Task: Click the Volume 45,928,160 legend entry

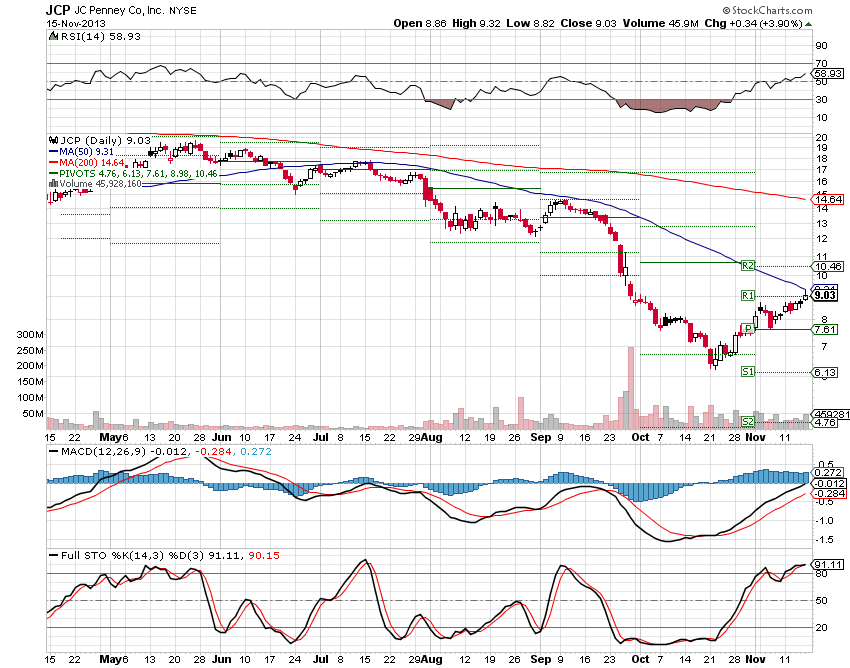Action: 95,184
